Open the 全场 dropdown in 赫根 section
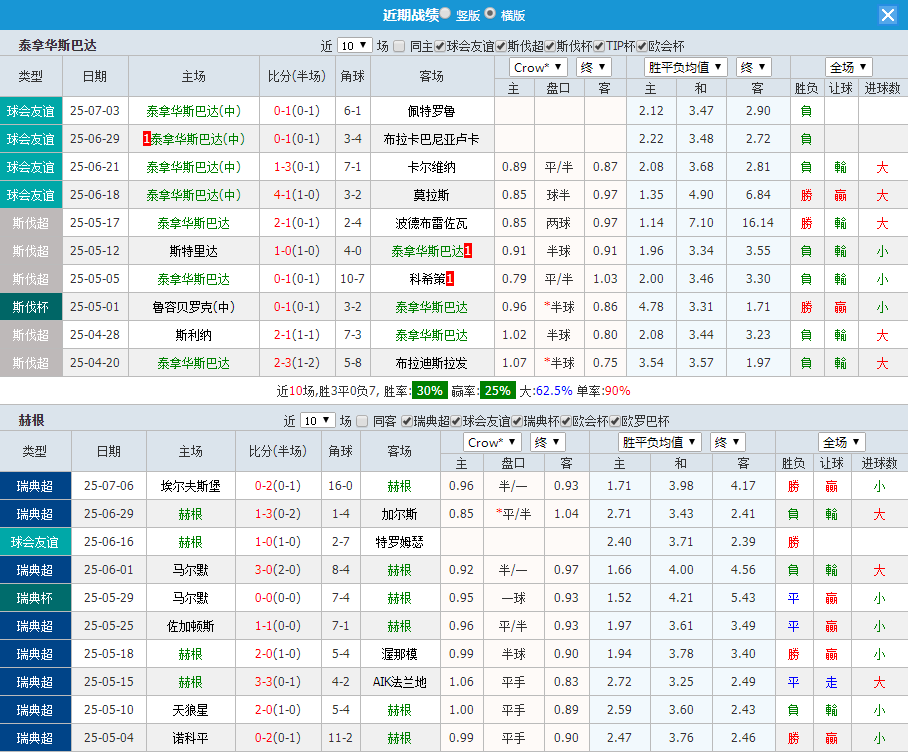 point(842,441)
